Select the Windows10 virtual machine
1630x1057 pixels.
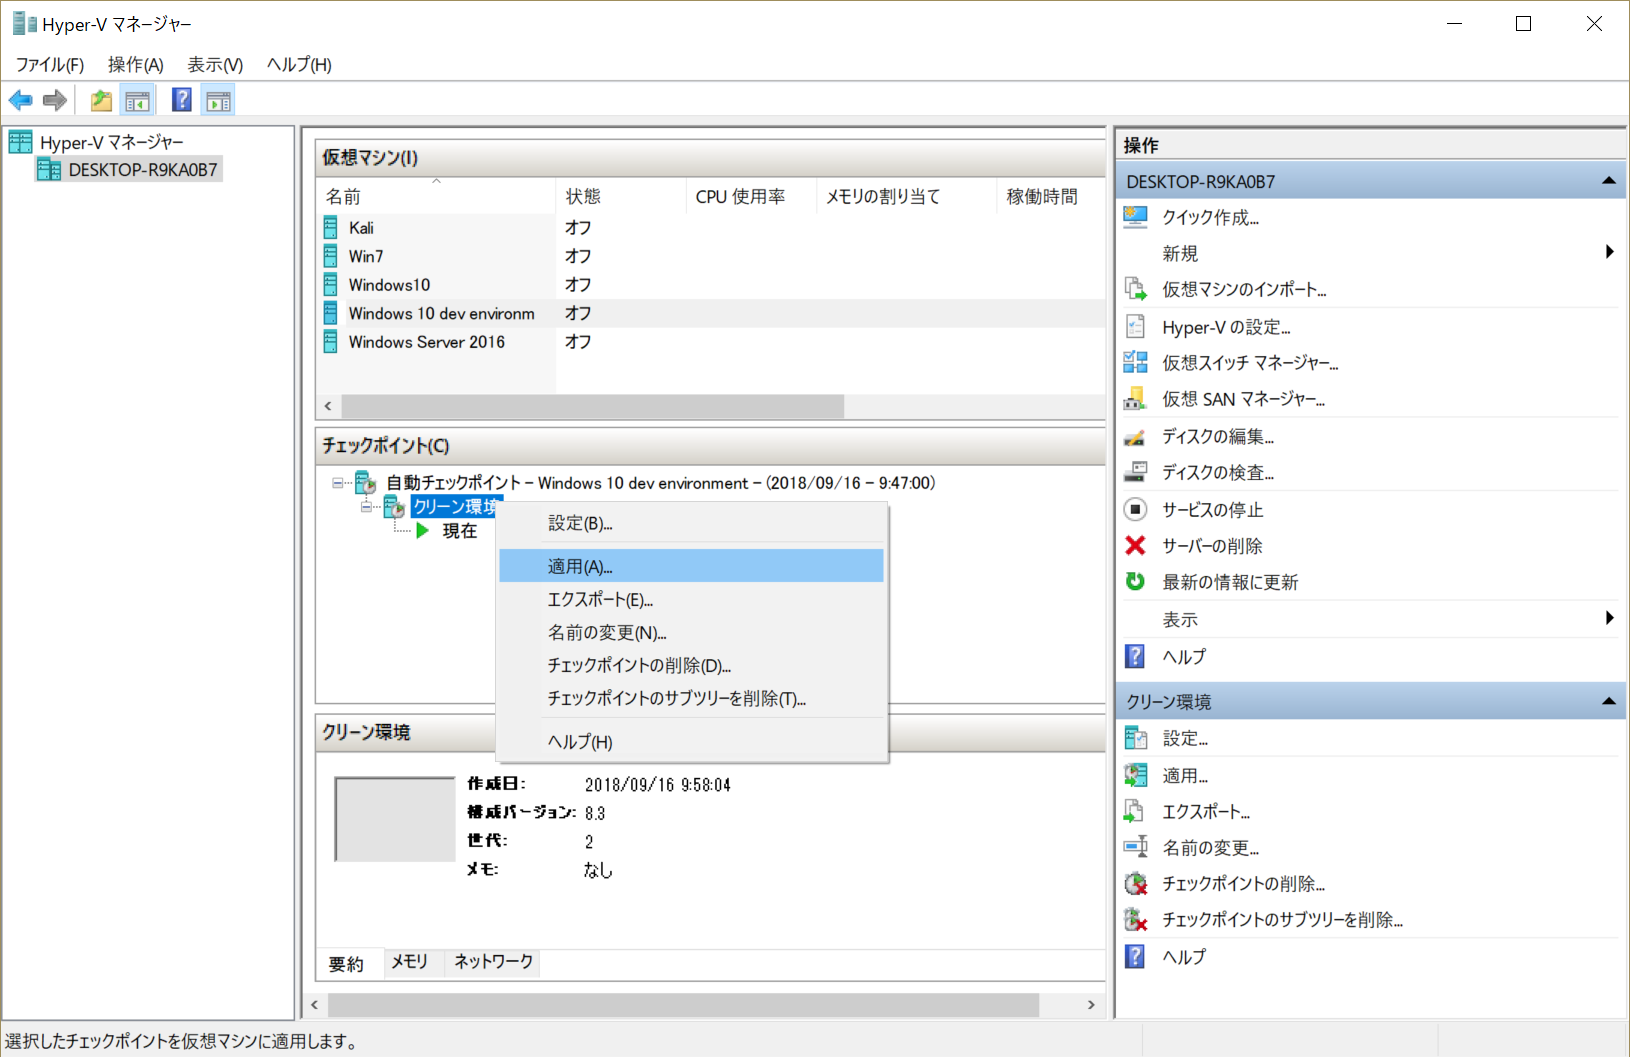390,285
